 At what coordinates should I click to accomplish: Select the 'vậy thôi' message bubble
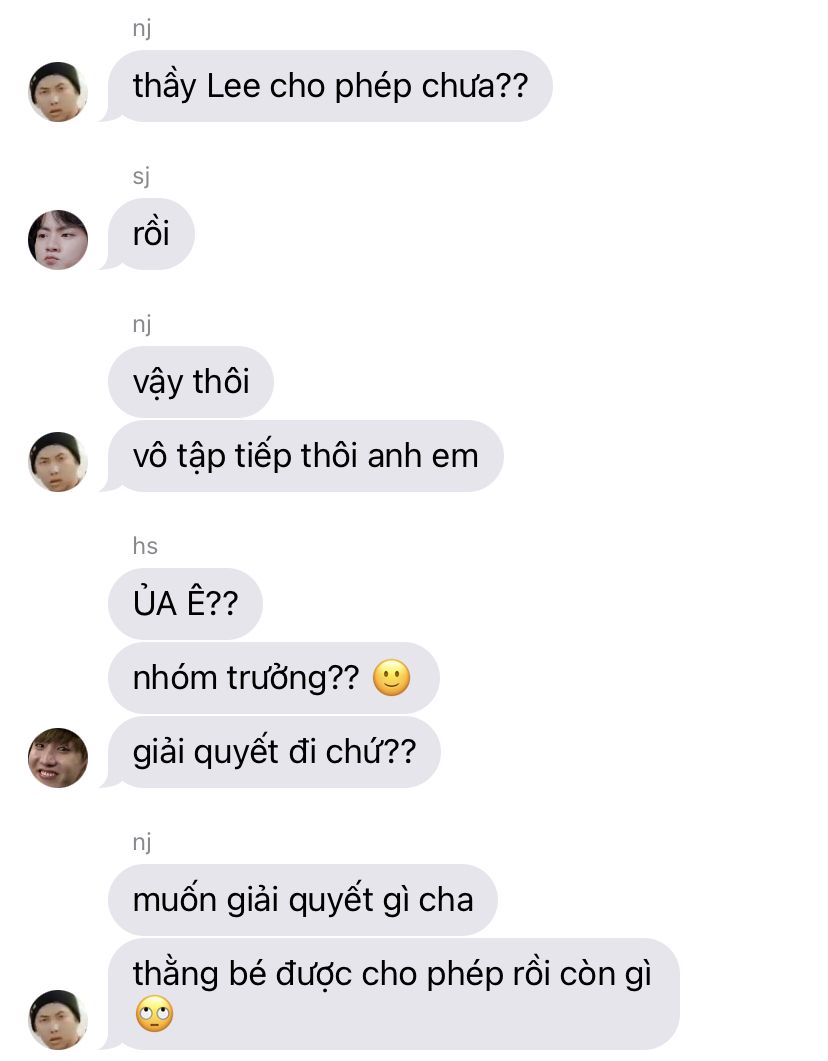pos(191,382)
